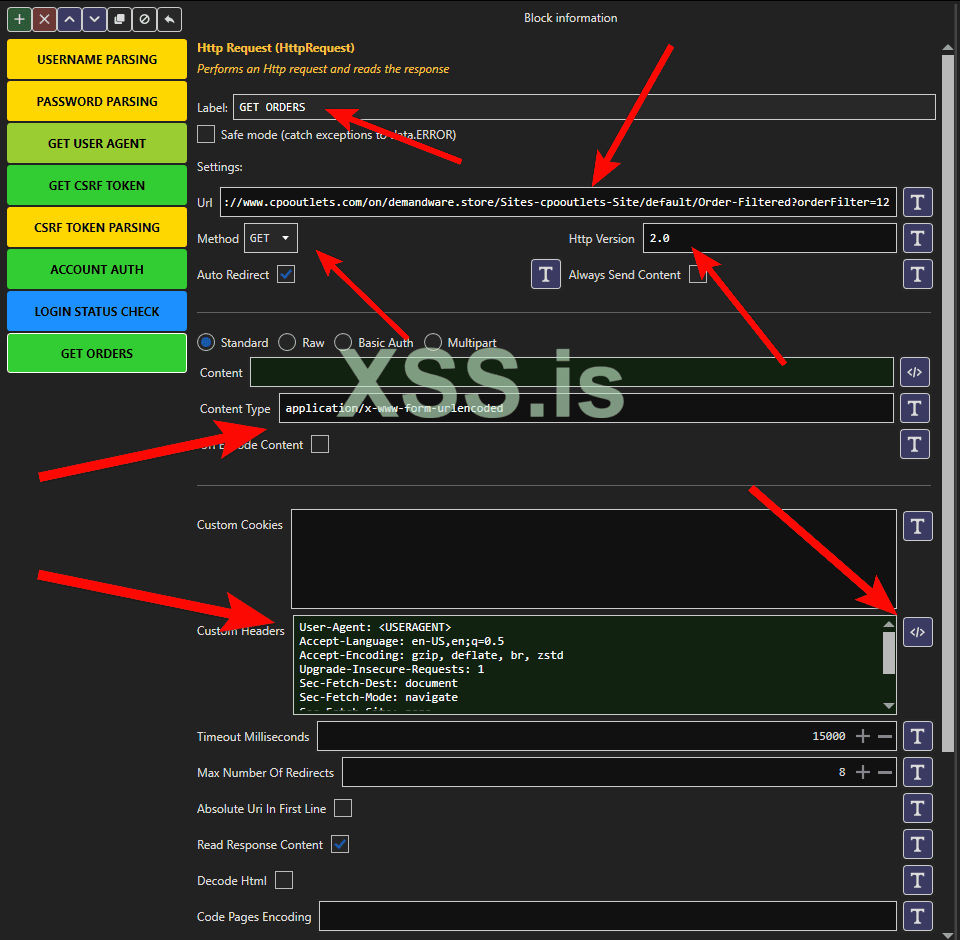The image size is (960, 940).
Task: Select the USERNAME PARSING block
Action: click(97, 59)
